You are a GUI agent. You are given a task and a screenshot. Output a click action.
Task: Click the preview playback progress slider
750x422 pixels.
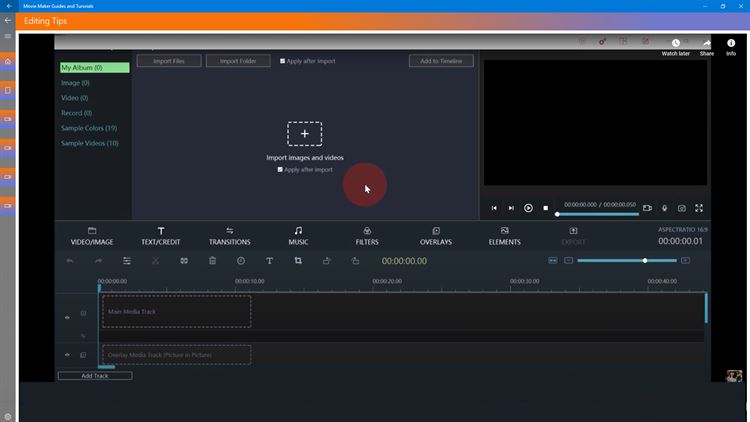pos(597,214)
